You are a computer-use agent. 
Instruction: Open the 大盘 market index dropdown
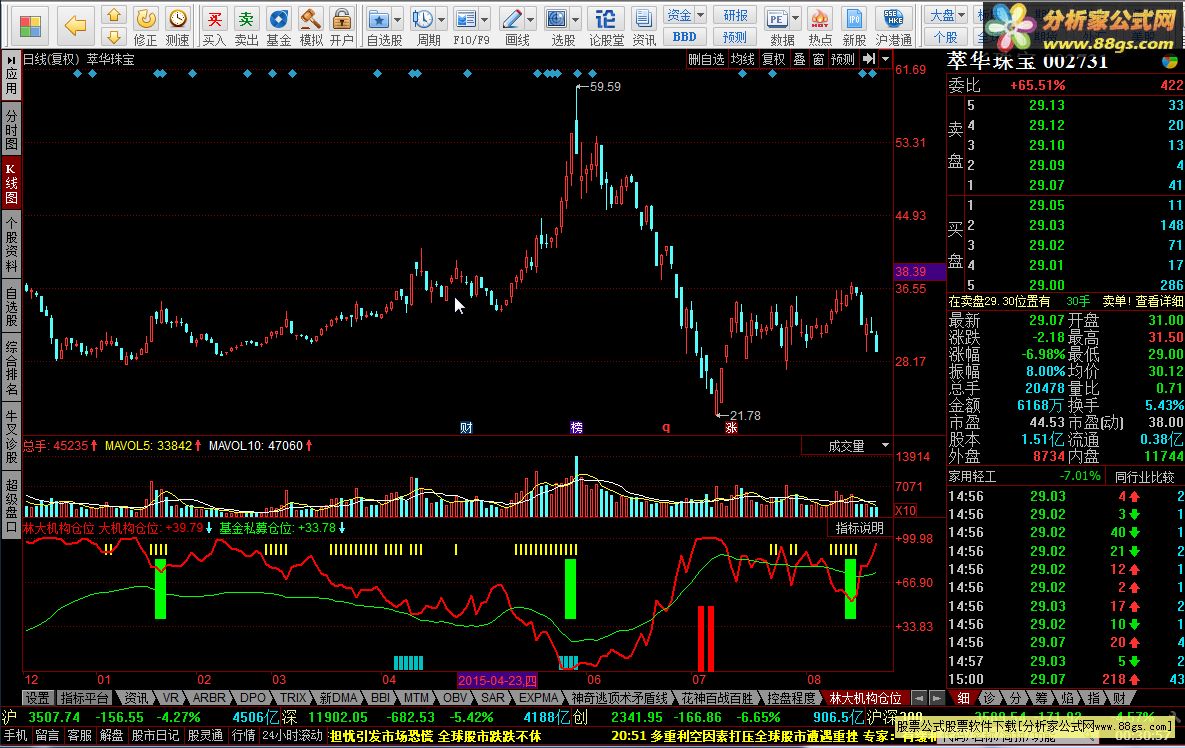click(x=947, y=15)
